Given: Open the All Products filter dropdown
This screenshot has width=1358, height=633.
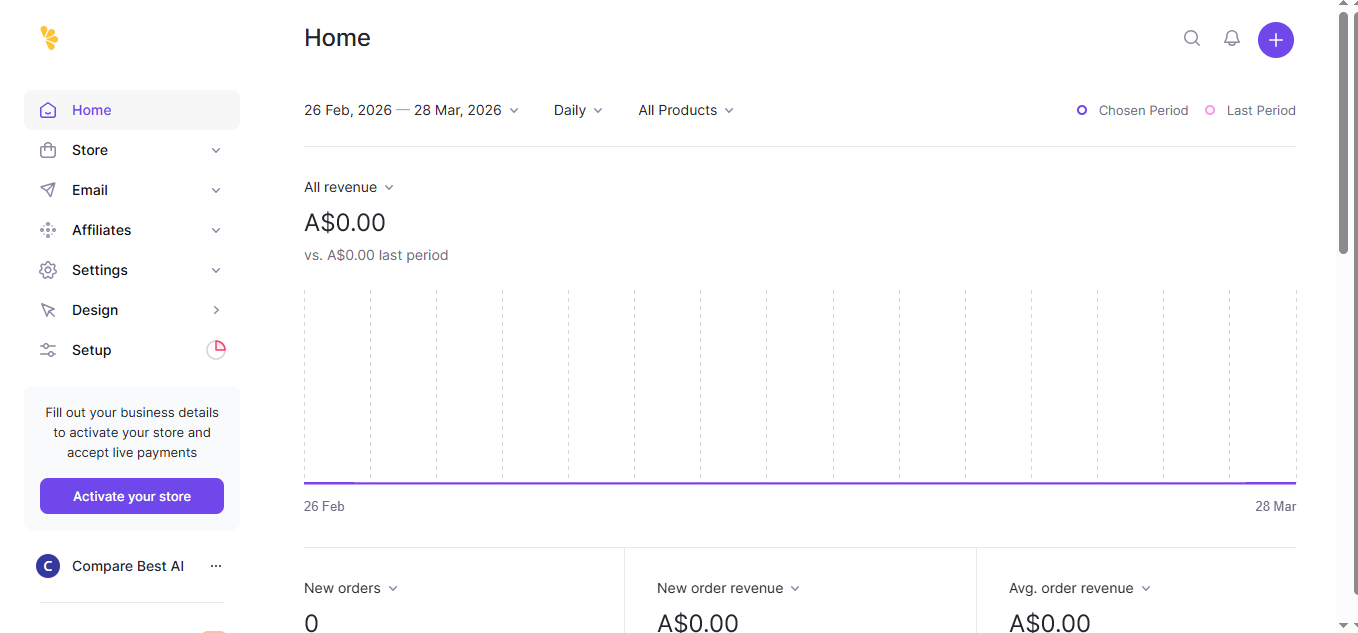Looking at the screenshot, I should 686,110.
